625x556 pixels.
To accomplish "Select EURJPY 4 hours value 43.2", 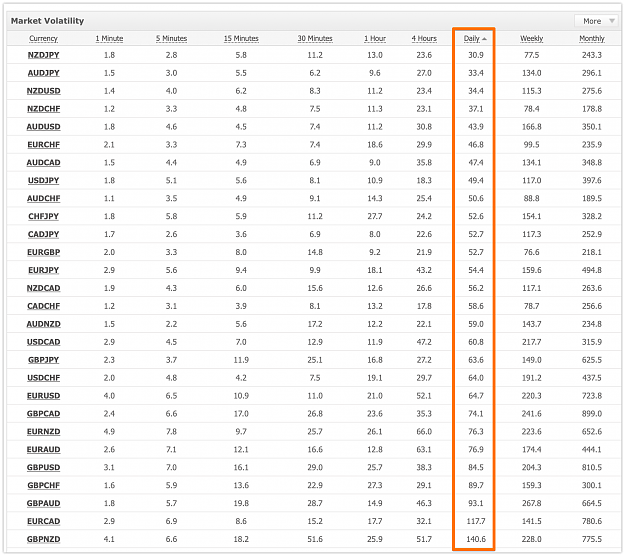I will [424, 270].
